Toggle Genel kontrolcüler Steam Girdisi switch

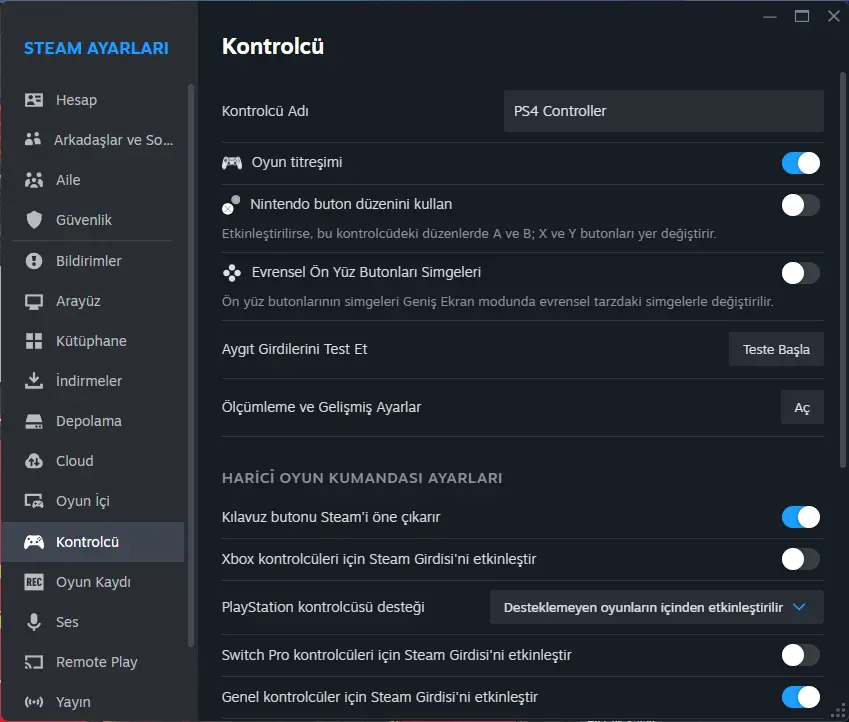pyautogui.click(x=800, y=697)
